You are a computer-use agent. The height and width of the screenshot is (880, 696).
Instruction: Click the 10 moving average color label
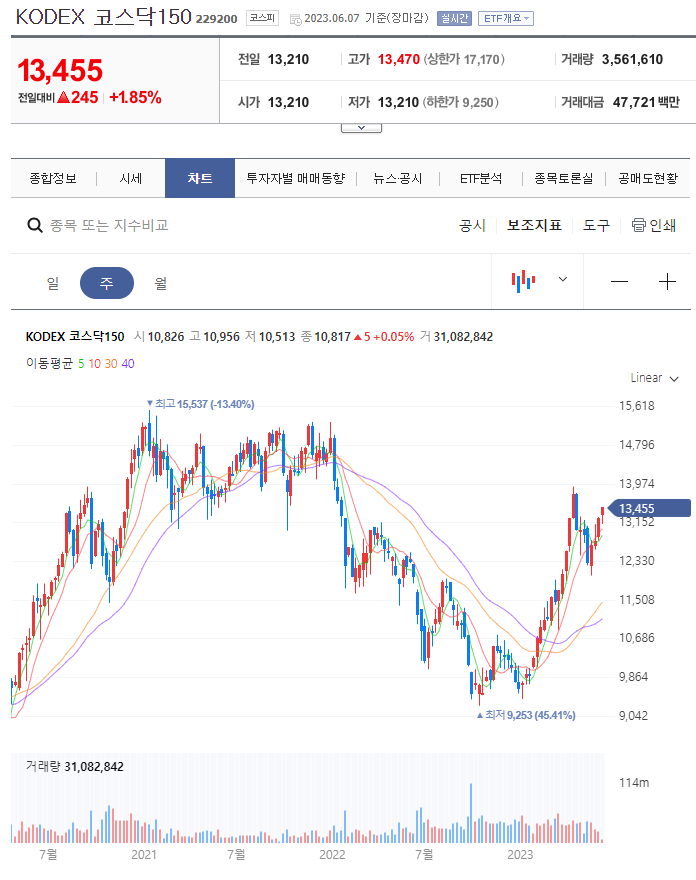pyautogui.click(x=94, y=364)
